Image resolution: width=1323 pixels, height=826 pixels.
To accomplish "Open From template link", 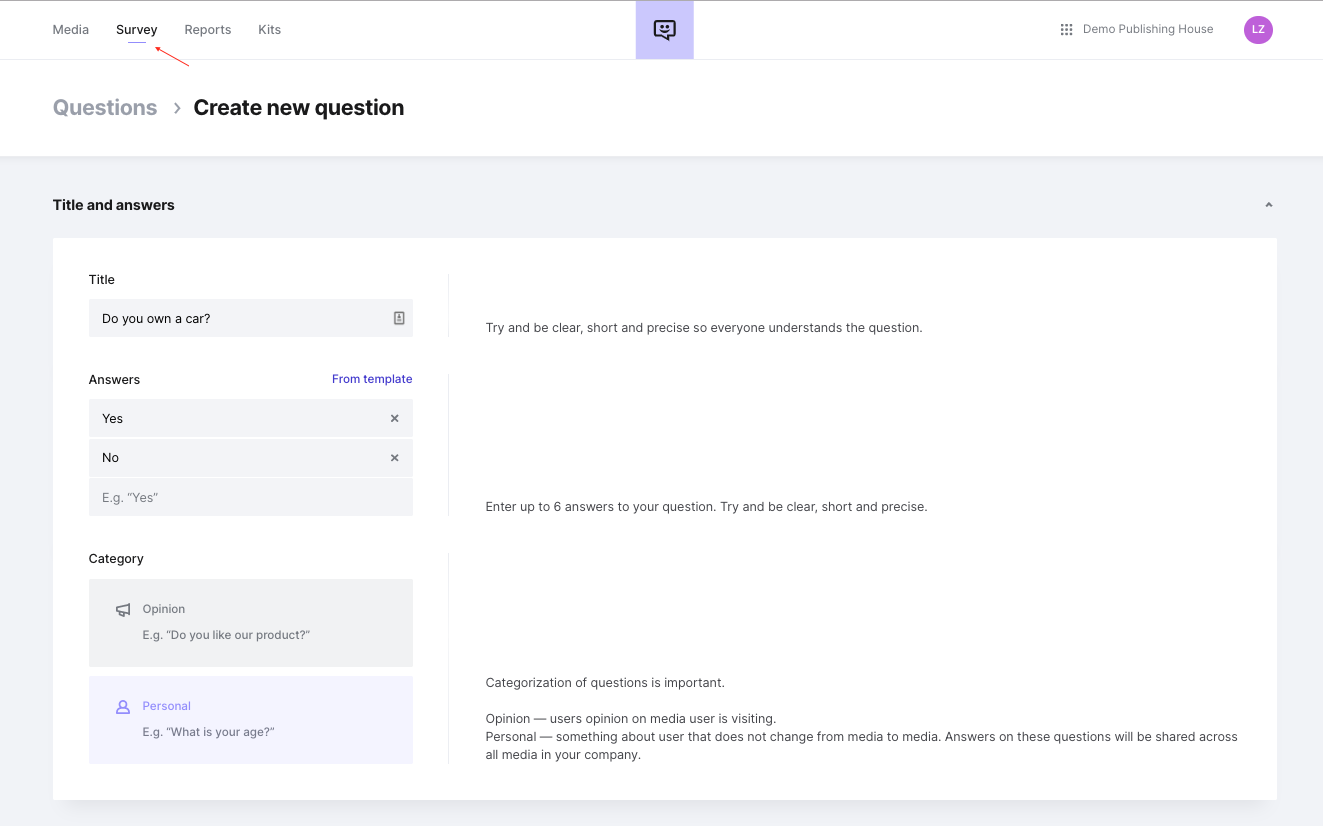I will (372, 379).
